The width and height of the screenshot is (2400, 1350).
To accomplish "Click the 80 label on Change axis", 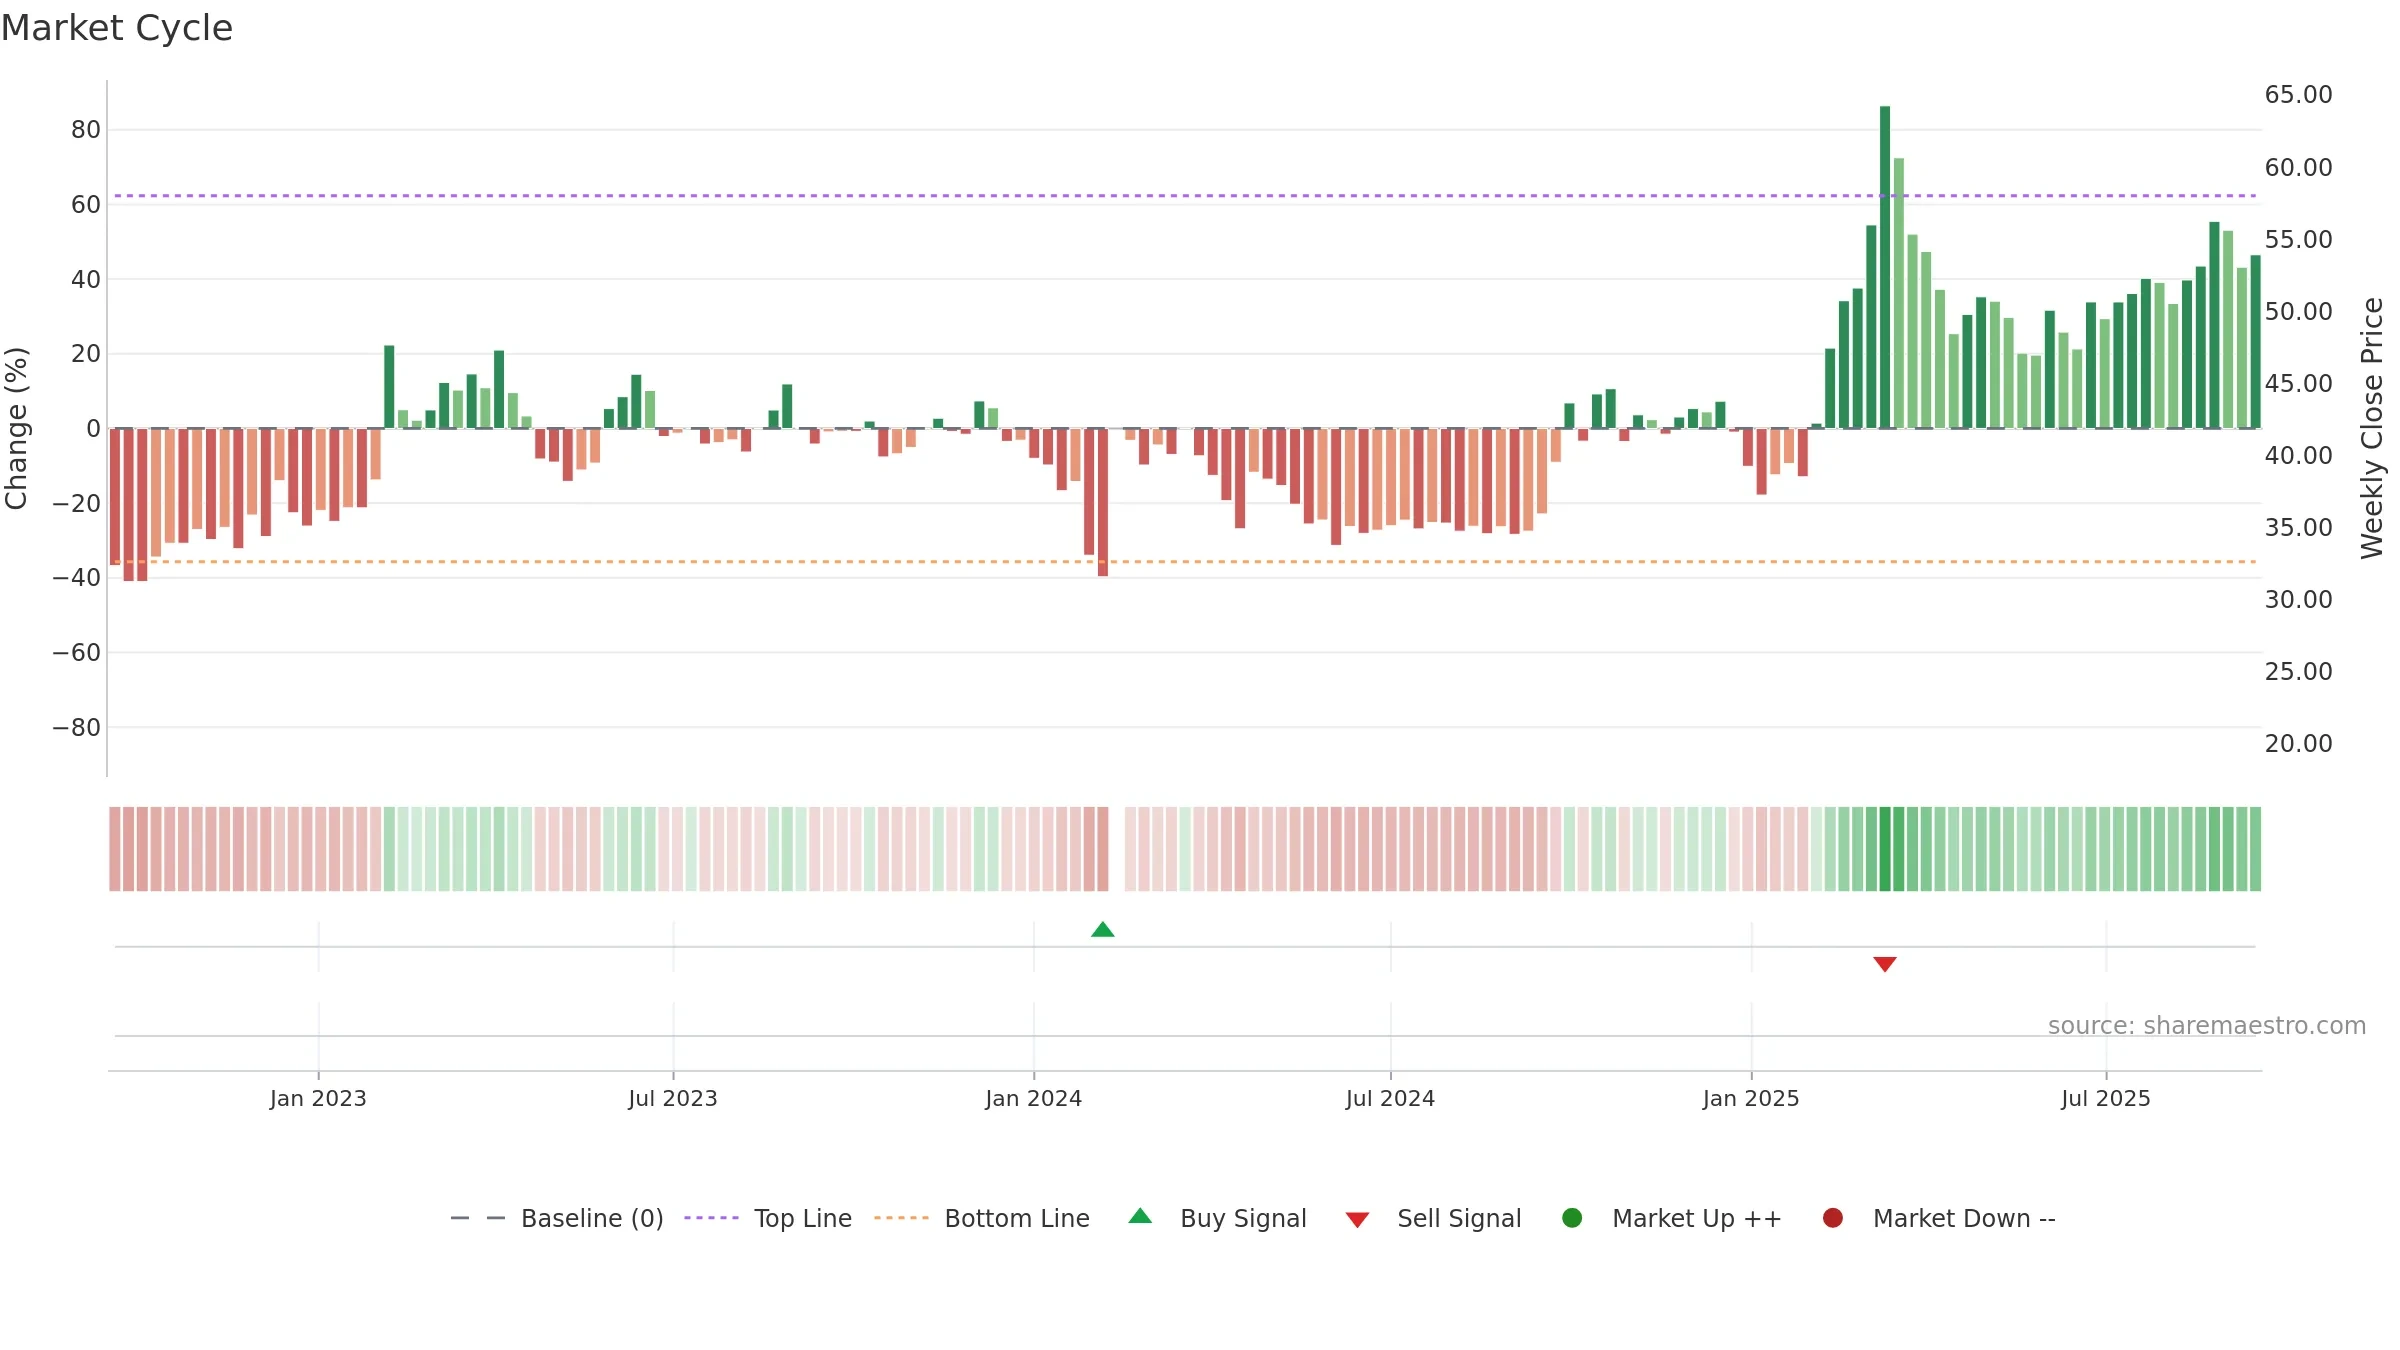I will (86, 130).
